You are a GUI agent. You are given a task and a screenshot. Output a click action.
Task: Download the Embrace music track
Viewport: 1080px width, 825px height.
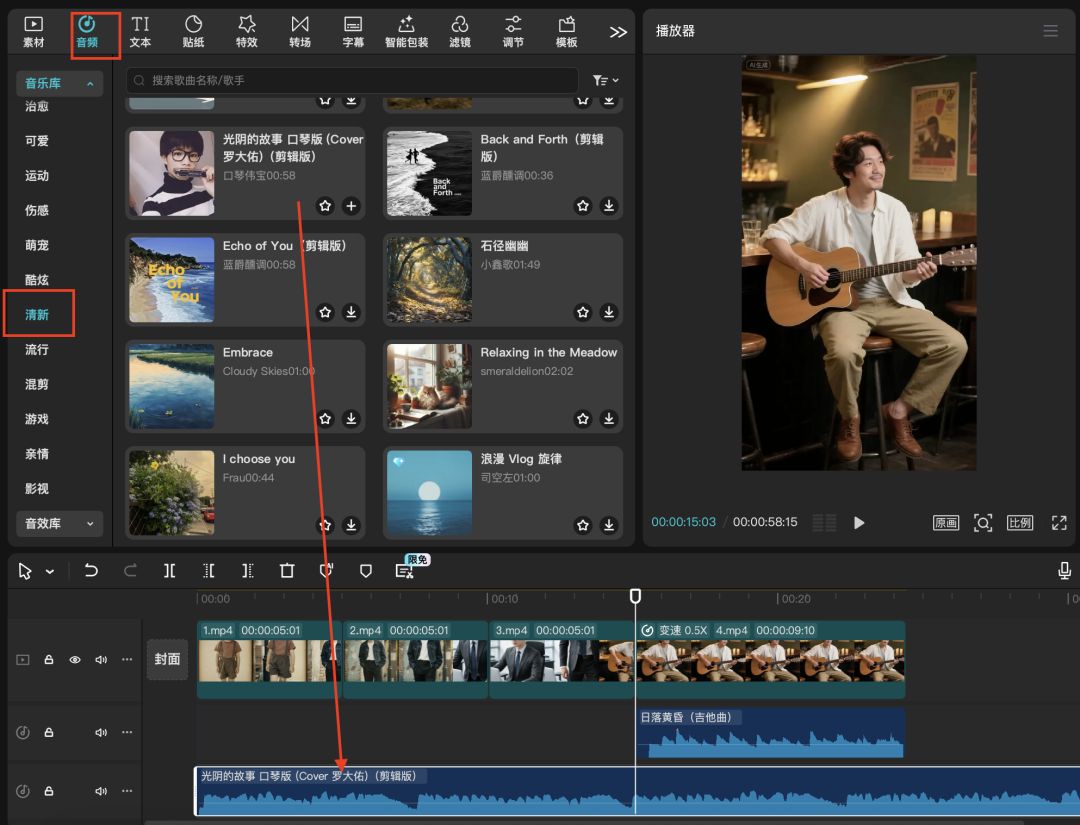click(x=351, y=419)
